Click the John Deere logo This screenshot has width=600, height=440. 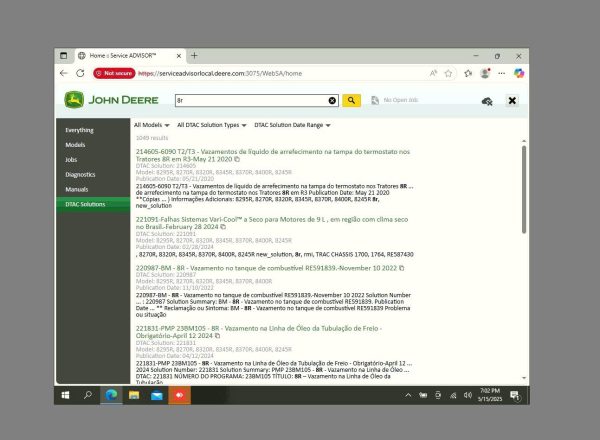pyautogui.click(x=111, y=100)
